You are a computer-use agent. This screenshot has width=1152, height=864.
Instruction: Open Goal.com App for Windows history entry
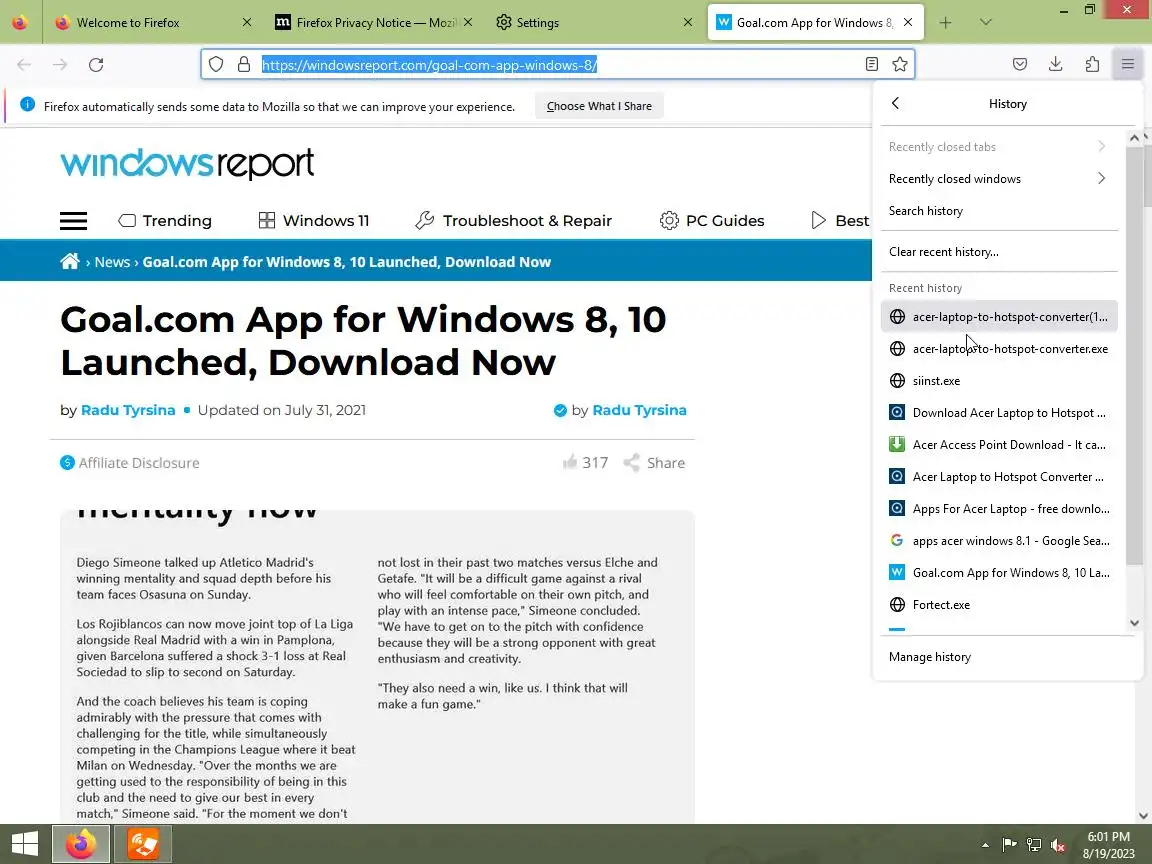pos(999,573)
